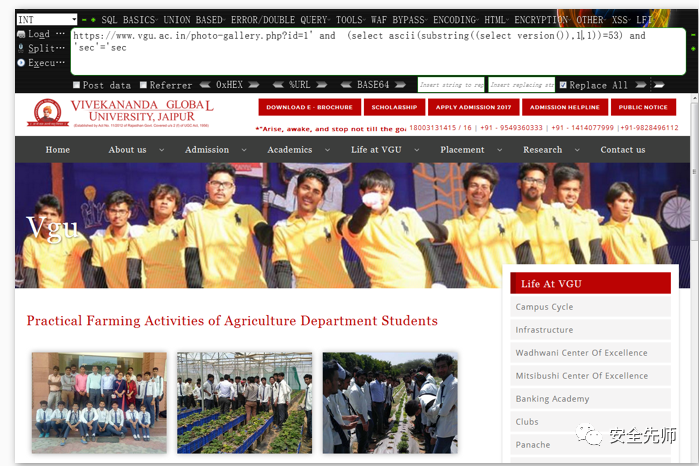Image resolution: width=699 pixels, height=466 pixels.
Task: Click the Vivekananda Global University logo
Action: coord(121,113)
